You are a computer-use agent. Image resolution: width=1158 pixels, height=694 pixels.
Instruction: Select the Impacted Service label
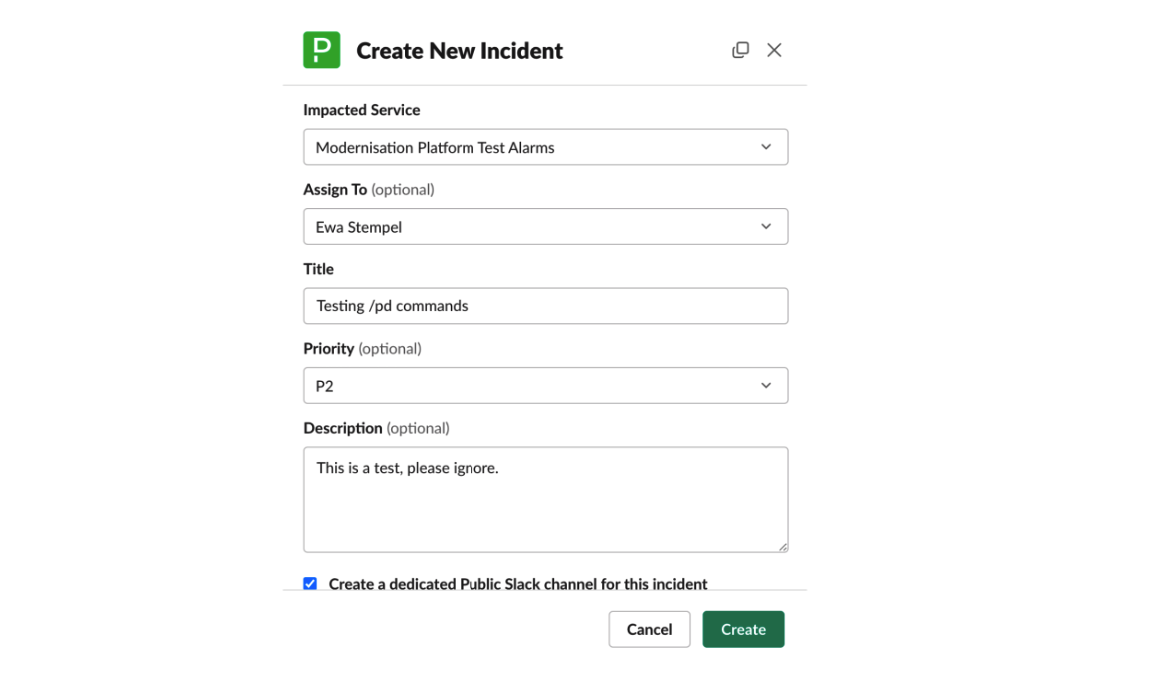click(x=361, y=110)
